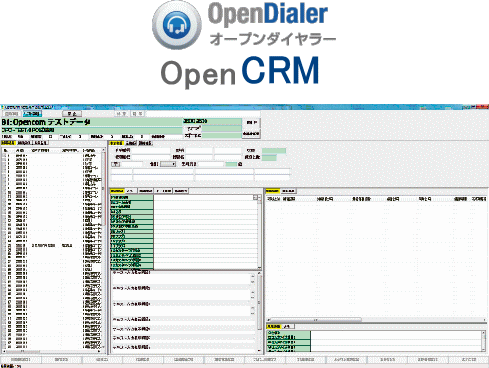Click the upper square button beside the green header

(x=252, y=122)
